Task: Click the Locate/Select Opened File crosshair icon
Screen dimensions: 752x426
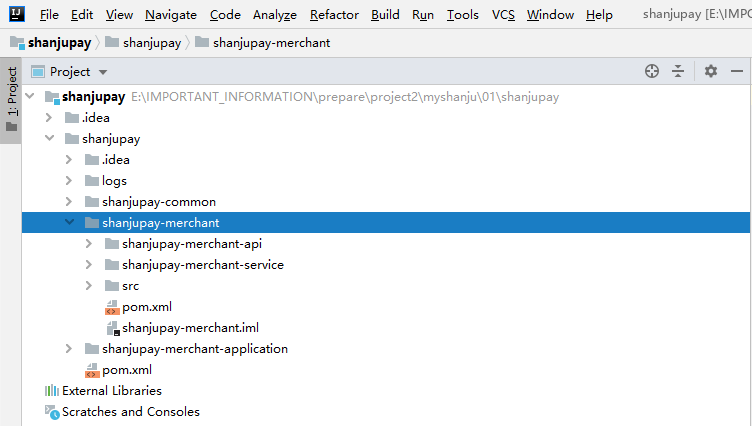Action: click(652, 71)
